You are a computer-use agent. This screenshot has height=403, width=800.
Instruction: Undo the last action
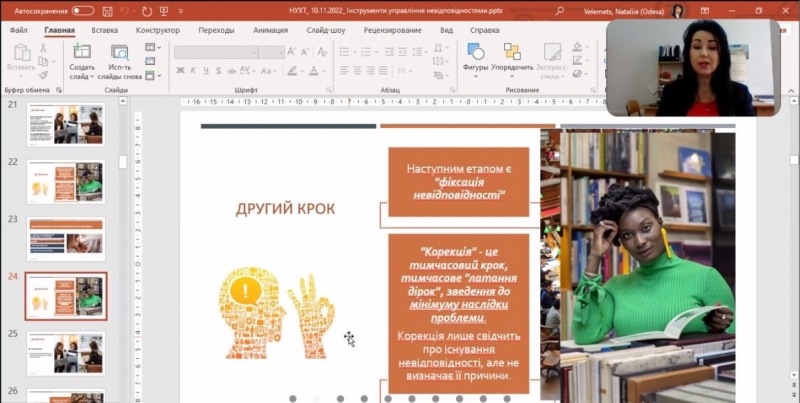[124, 11]
